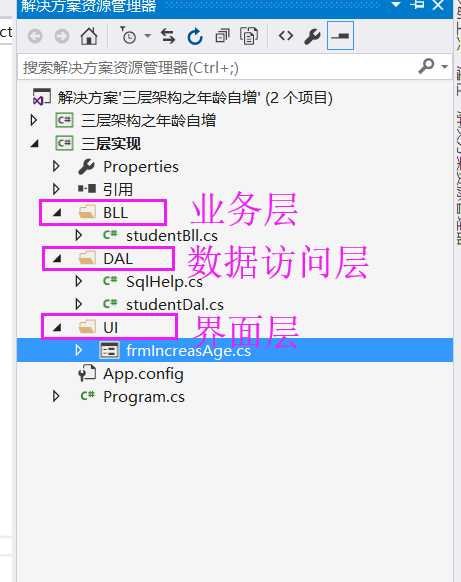Toggle Show All Files icon

click(249, 36)
